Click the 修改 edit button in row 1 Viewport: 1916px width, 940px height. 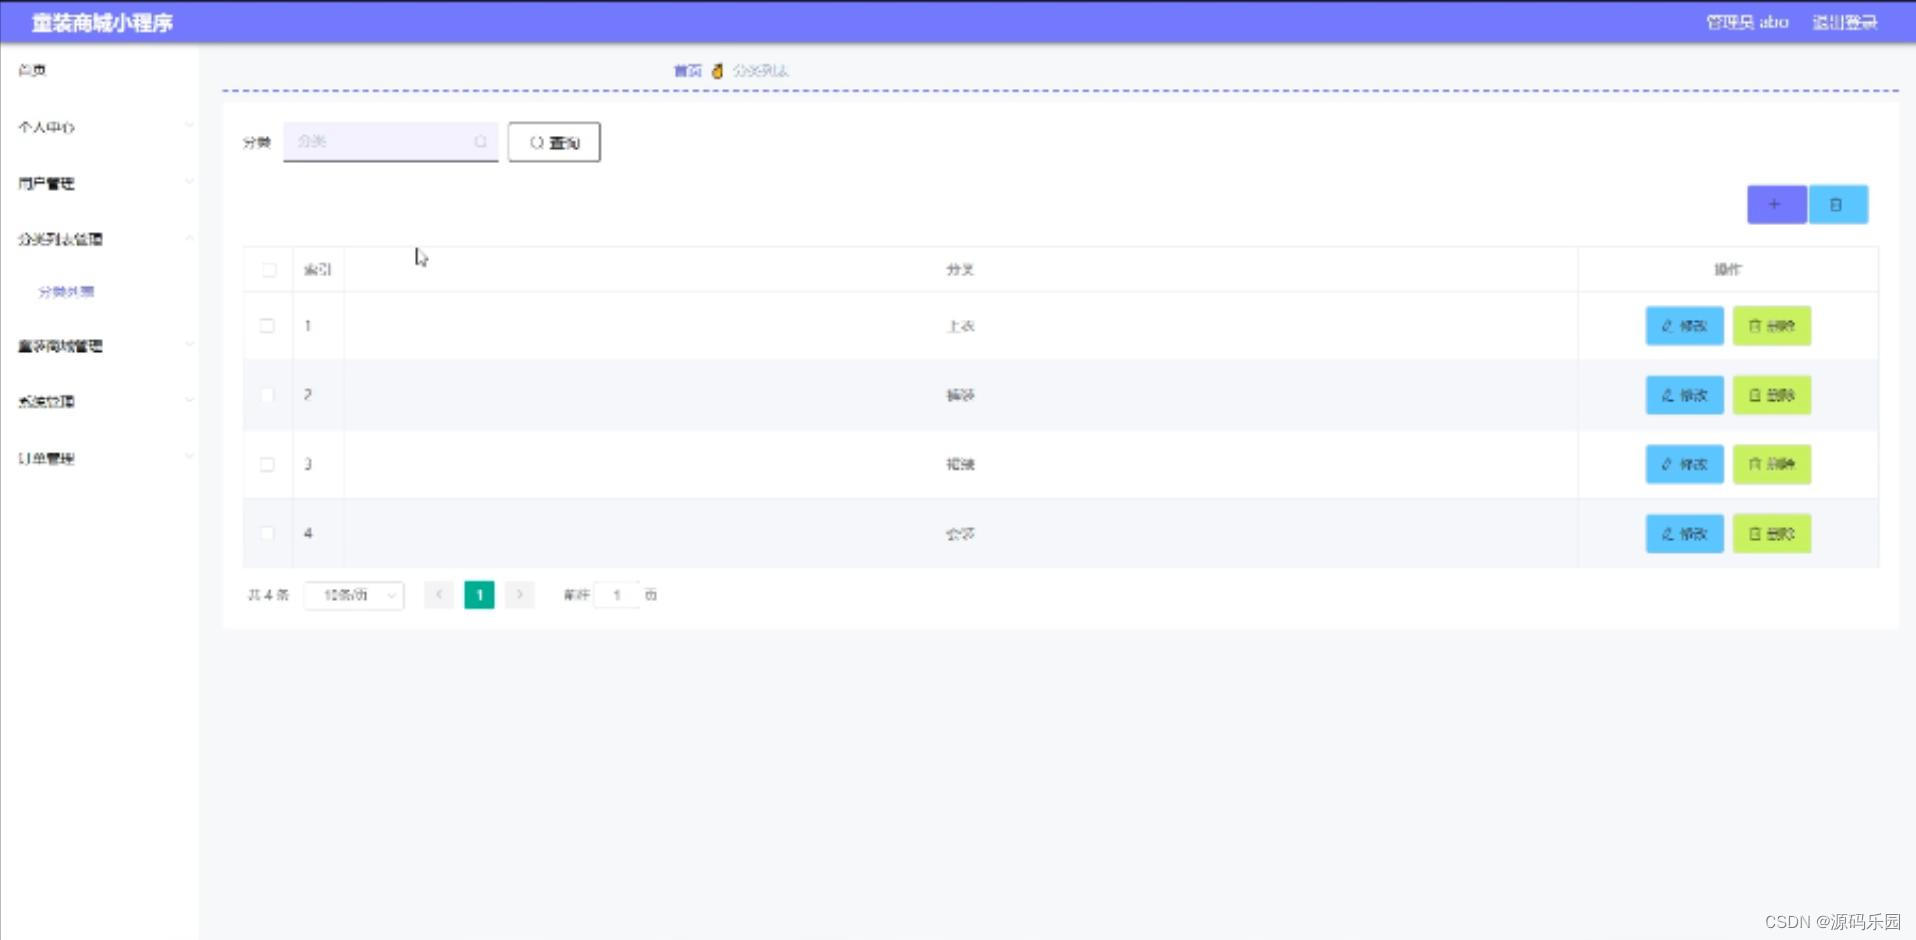pos(1685,326)
